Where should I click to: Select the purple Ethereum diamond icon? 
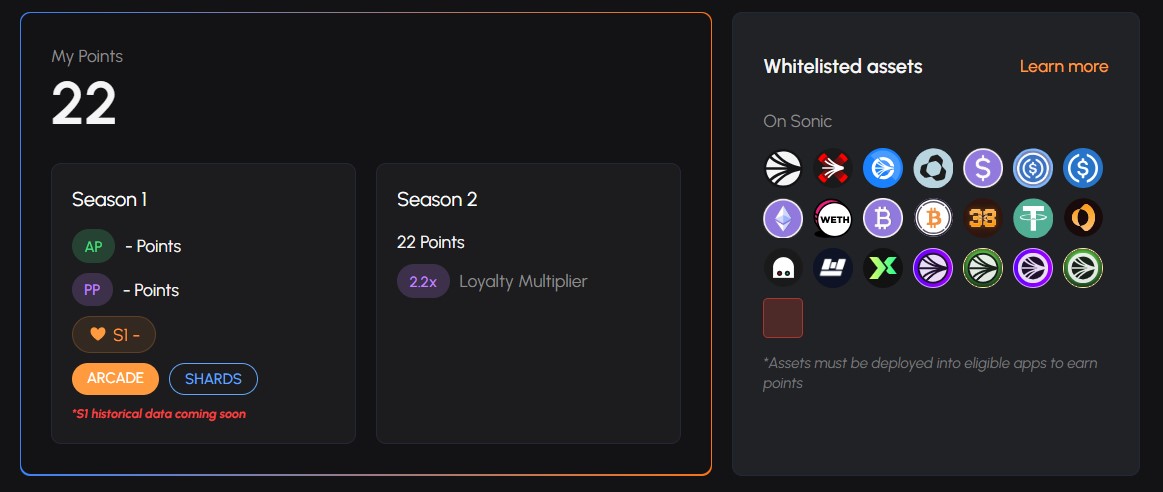(783, 218)
